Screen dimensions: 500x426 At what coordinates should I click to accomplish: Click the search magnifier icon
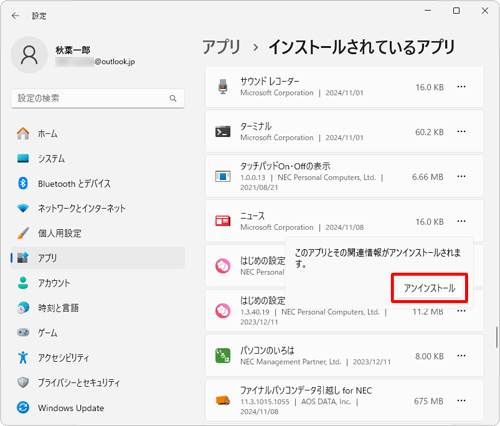click(x=173, y=98)
